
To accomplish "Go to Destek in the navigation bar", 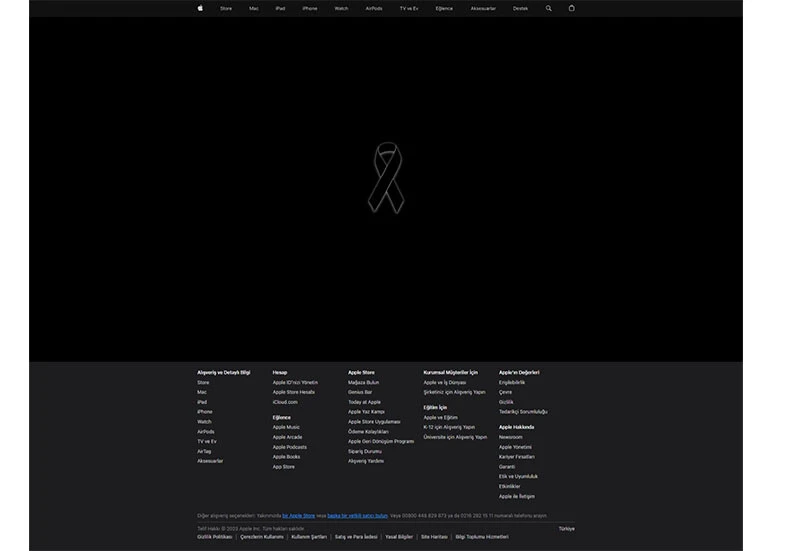I will (x=520, y=8).
